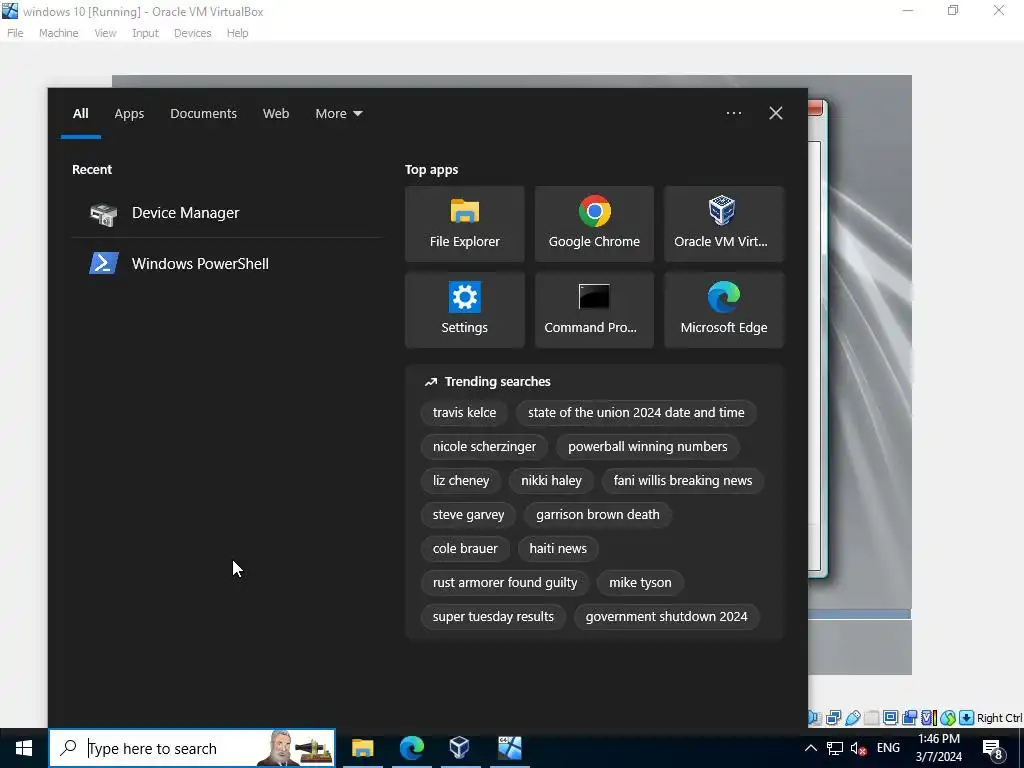Switch to the Apps search tab
The height and width of the screenshot is (768, 1024).
[x=129, y=114]
